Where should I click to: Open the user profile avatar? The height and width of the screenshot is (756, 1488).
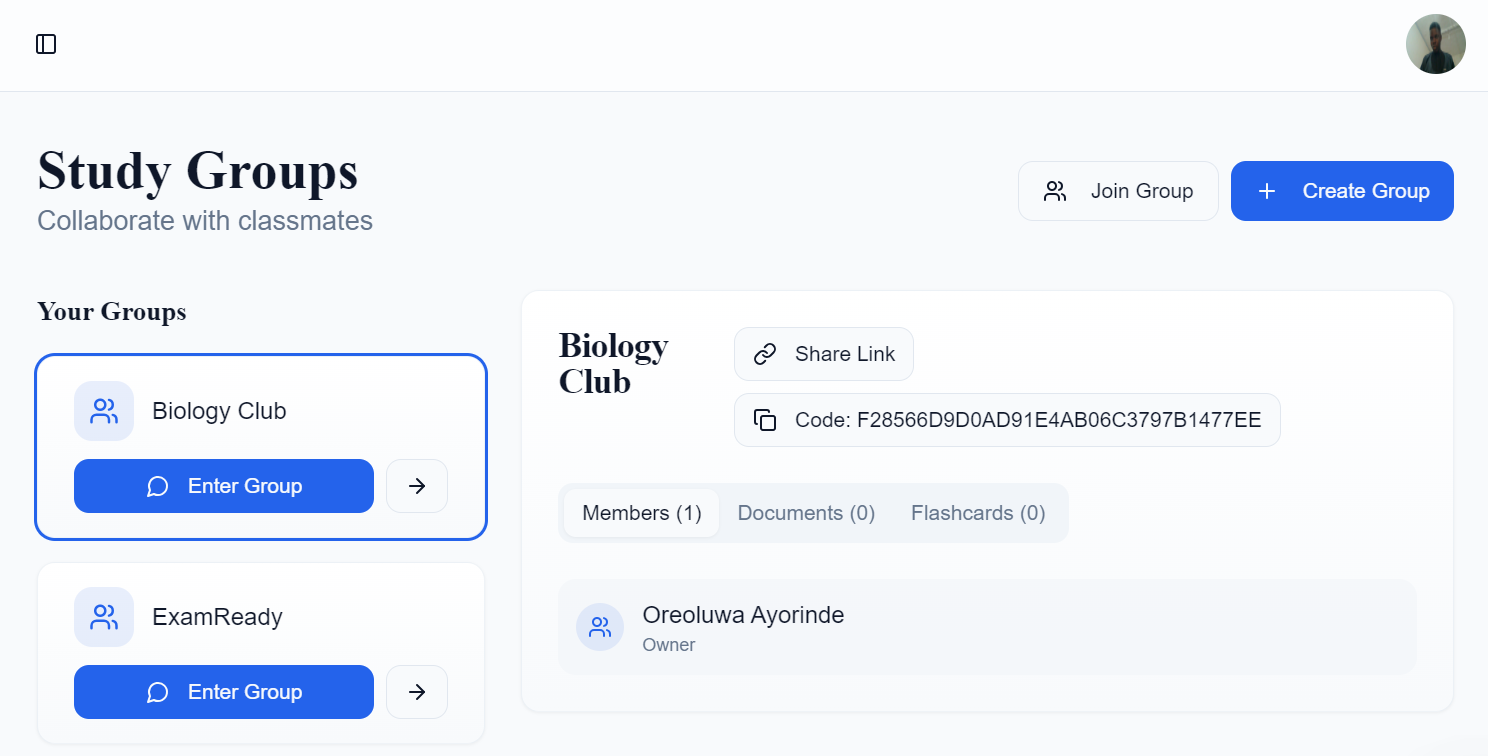(x=1435, y=44)
